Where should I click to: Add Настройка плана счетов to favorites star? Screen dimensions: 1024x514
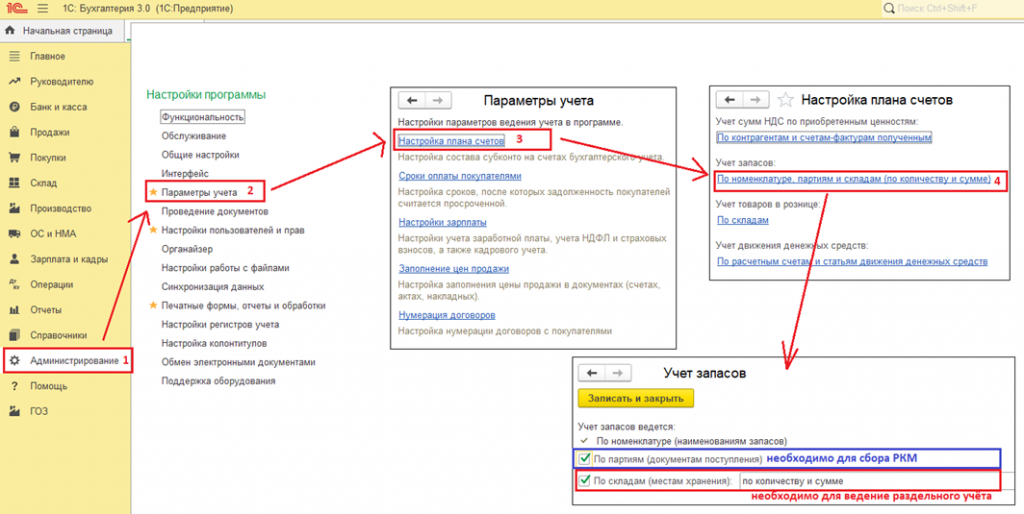point(787,100)
